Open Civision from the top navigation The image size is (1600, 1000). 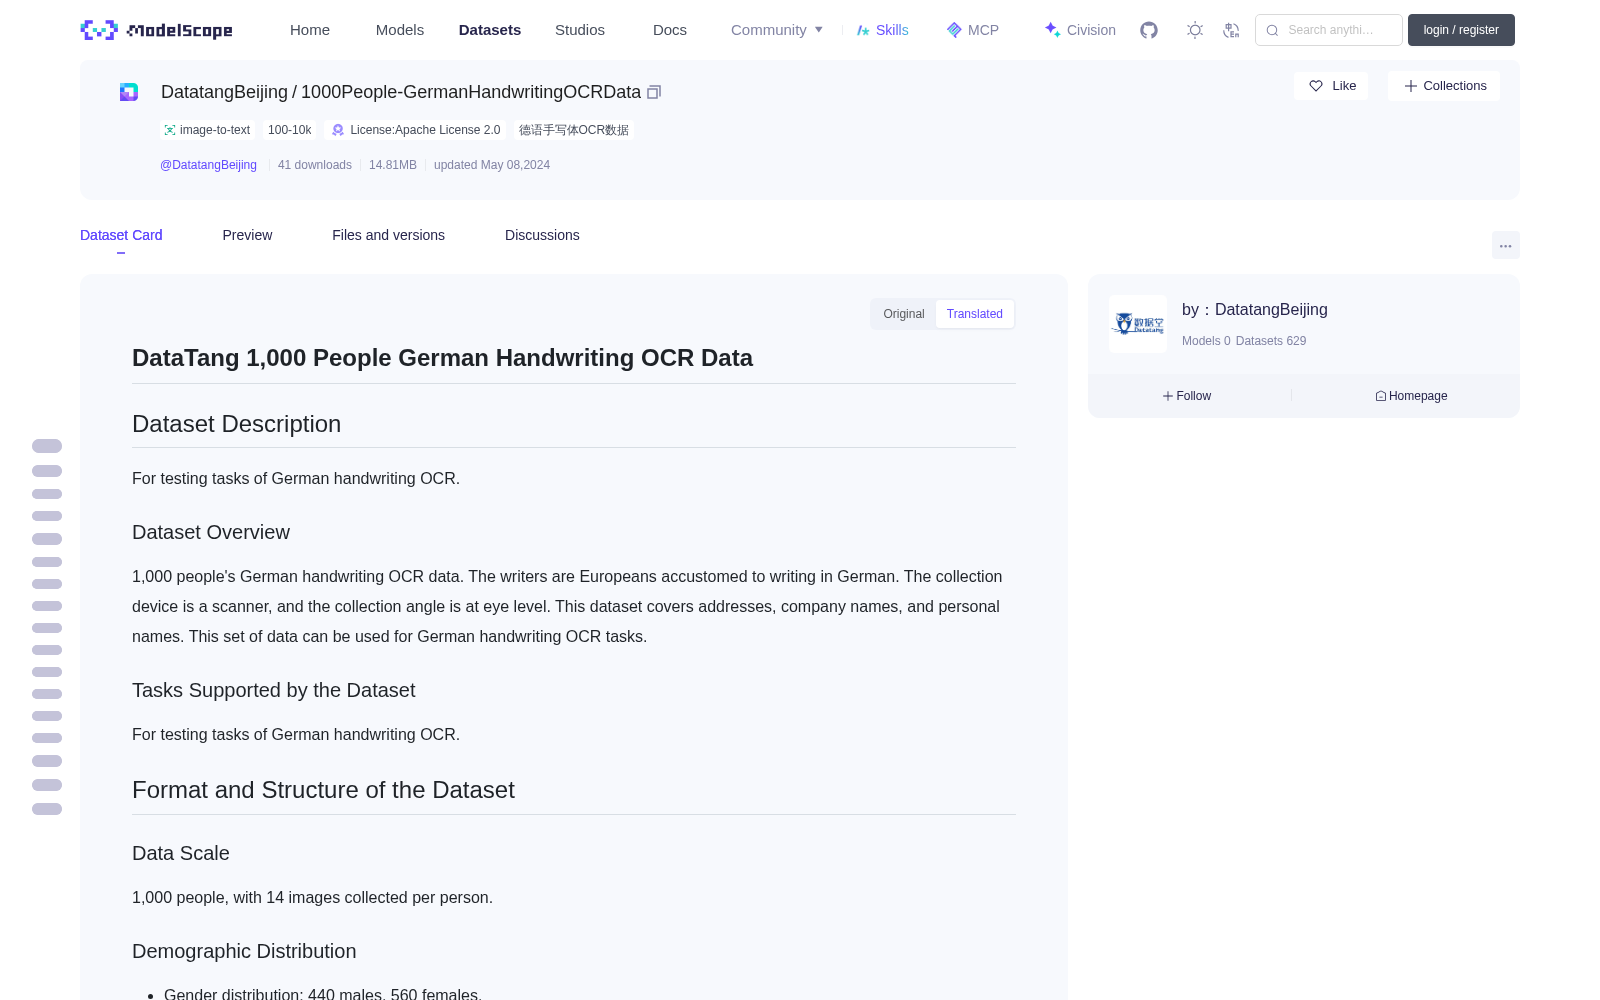[x=1080, y=30]
